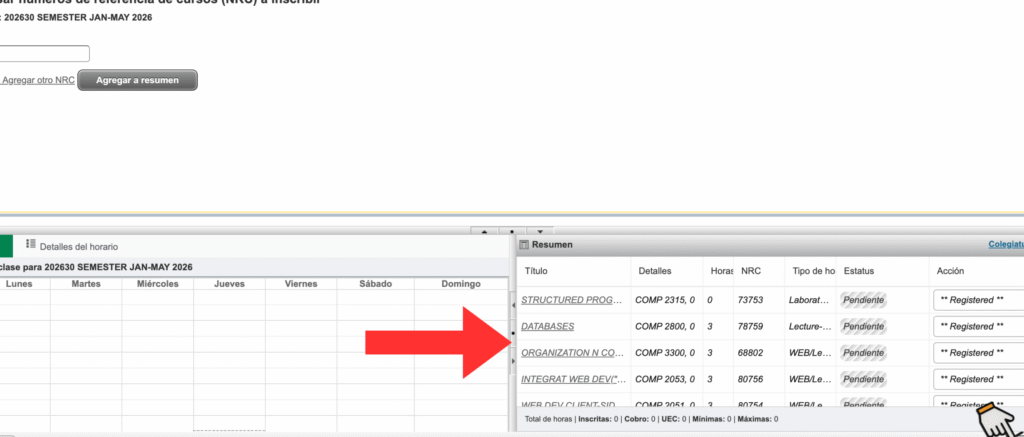Type in the NRC input field
Image resolution: width=1024 pixels, height=437 pixels.
[x=45, y=54]
